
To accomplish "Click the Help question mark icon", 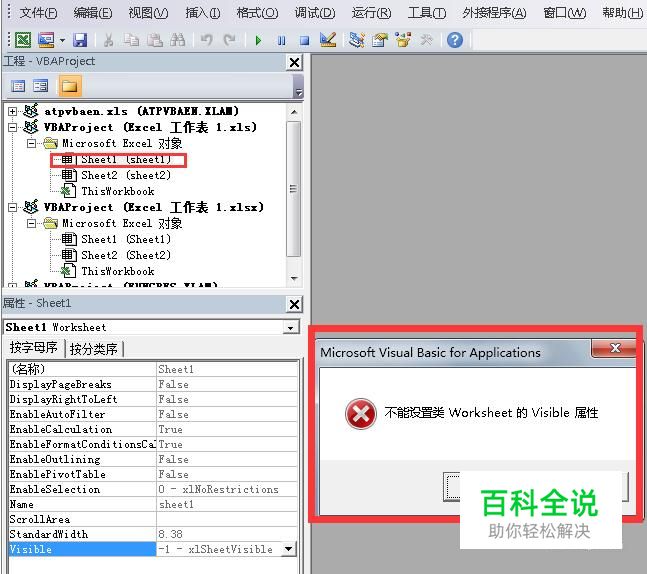I will (x=455, y=40).
